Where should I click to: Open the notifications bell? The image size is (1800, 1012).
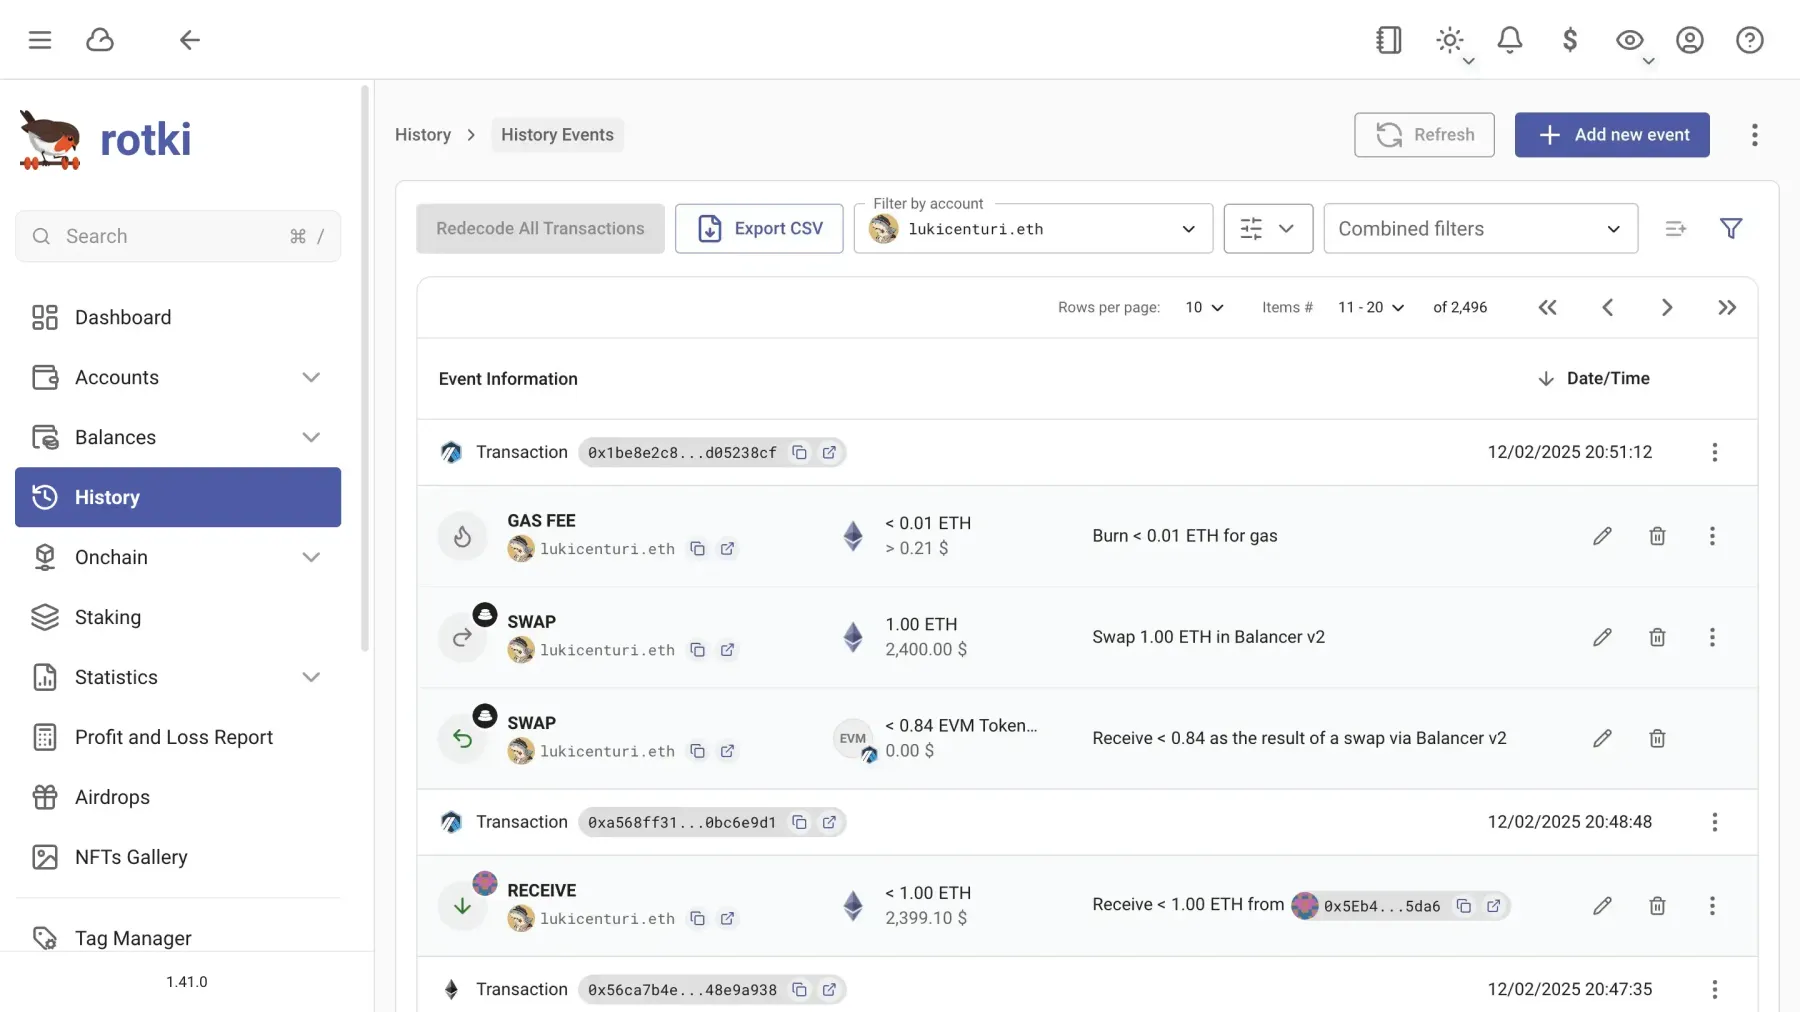click(x=1510, y=40)
